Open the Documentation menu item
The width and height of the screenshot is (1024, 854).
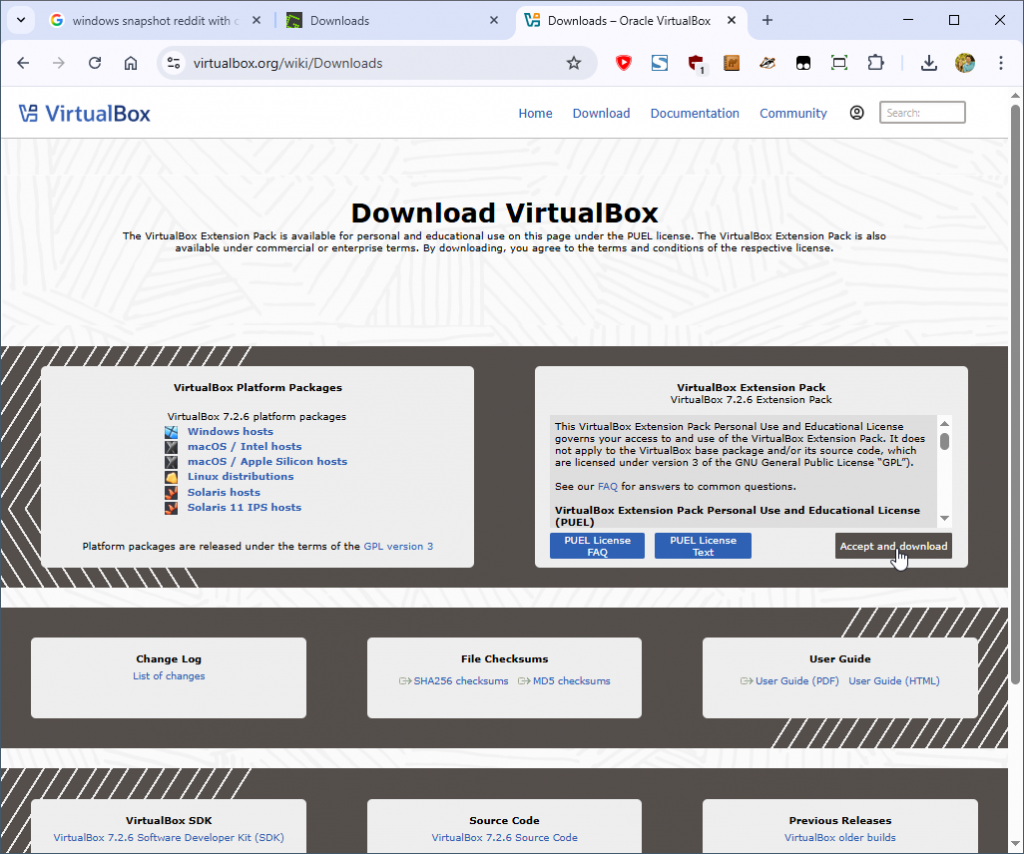click(x=694, y=113)
